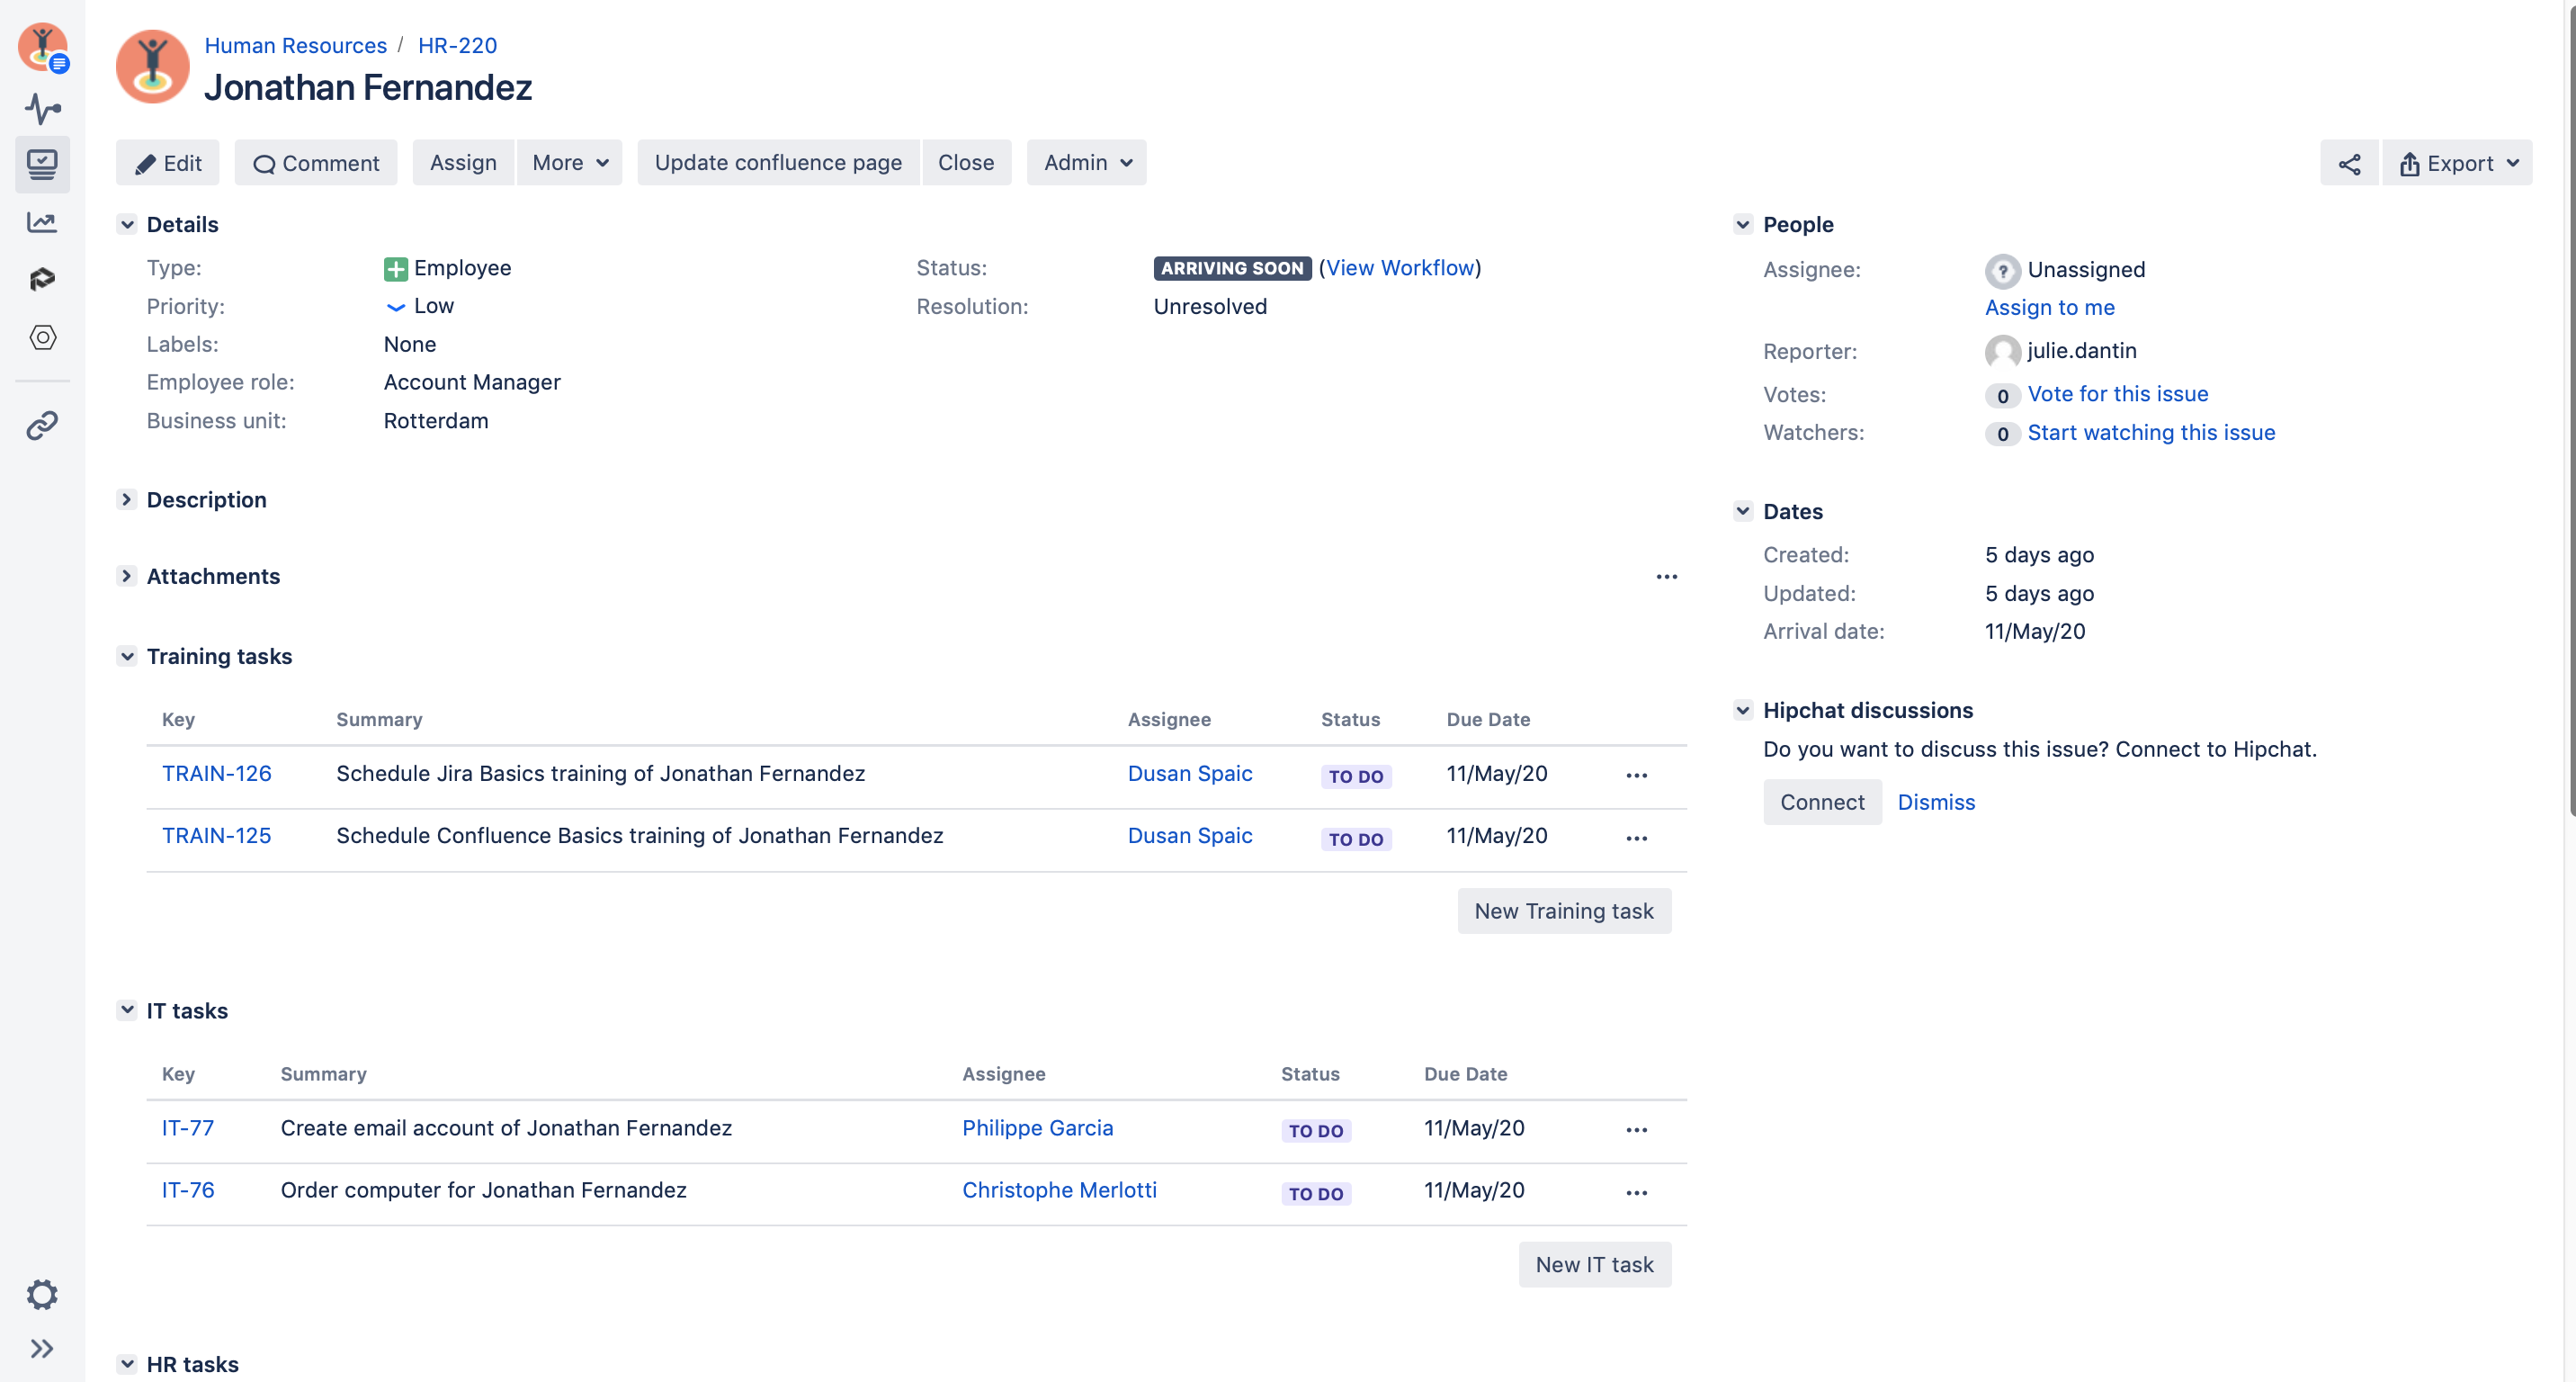Open the Human Resources breadcrumb
This screenshot has width=2576, height=1382.
(x=295, y=45)
